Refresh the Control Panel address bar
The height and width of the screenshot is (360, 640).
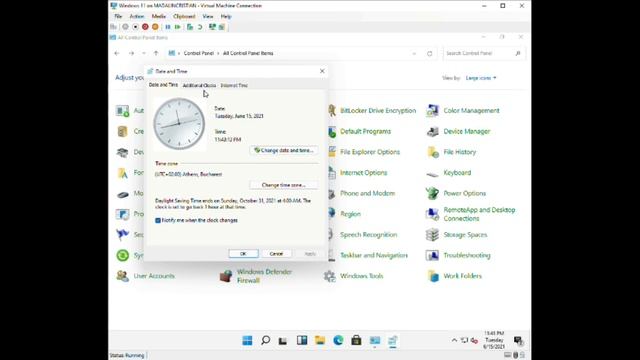coord(429,53)
